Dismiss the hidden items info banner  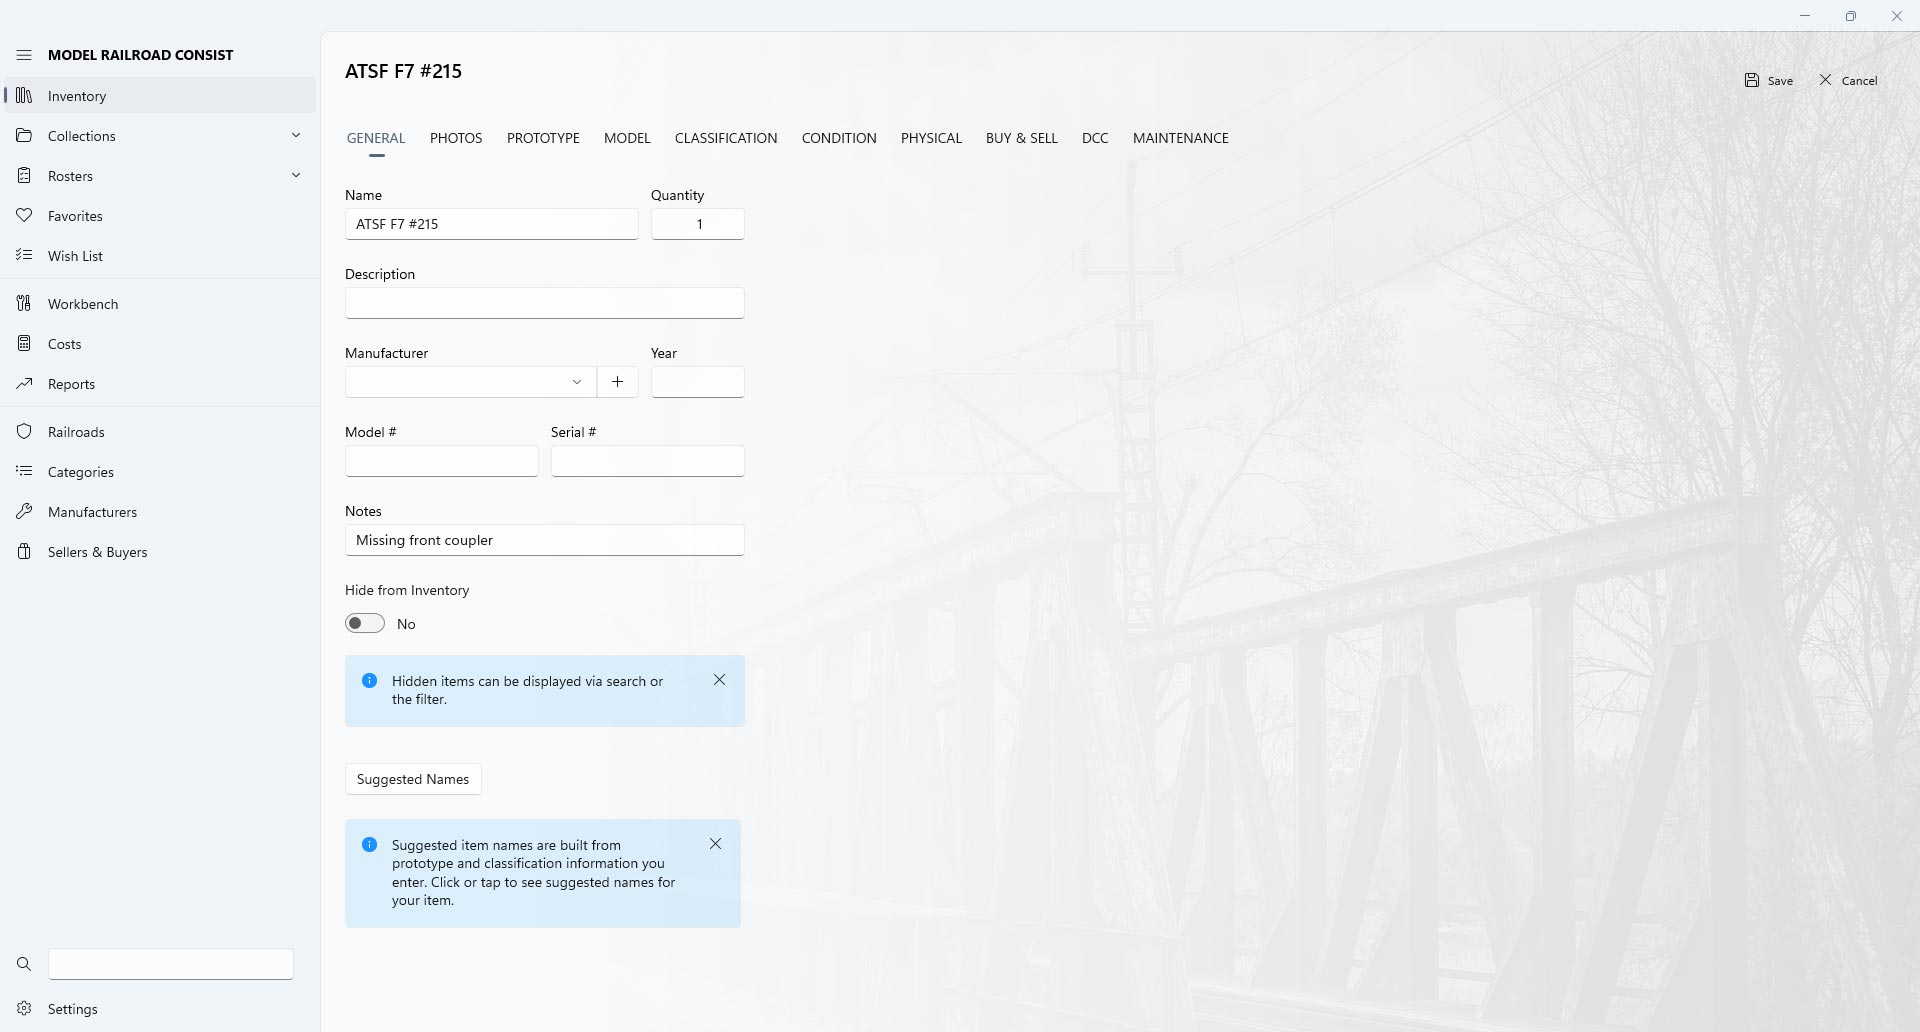719,680
